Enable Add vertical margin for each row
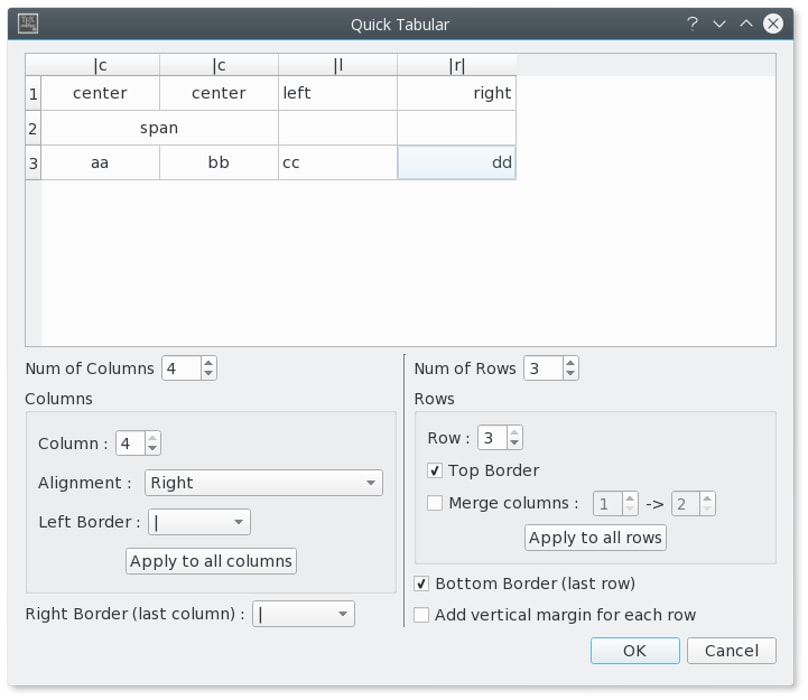Viewport: 808px width, 700px height. [422, 615]
